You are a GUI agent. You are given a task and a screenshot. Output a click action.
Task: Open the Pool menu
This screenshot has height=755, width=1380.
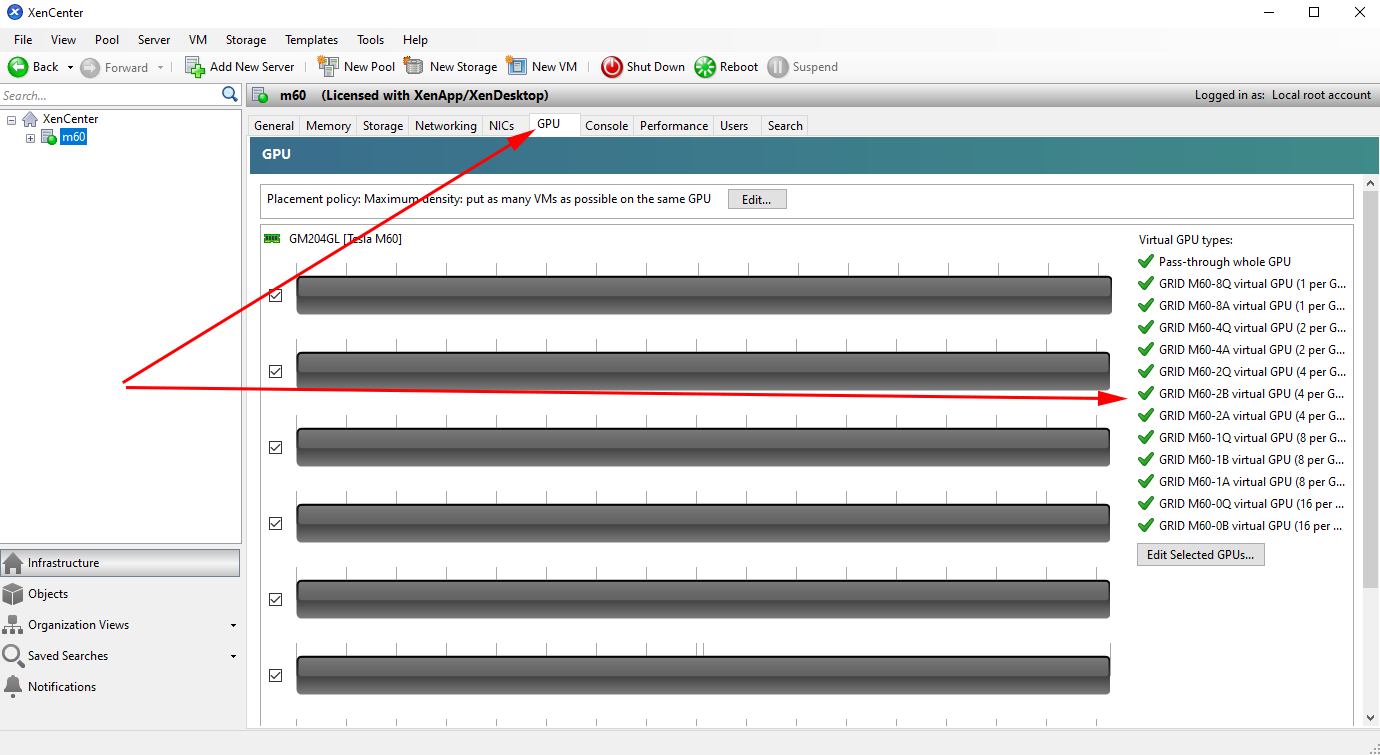107,40
